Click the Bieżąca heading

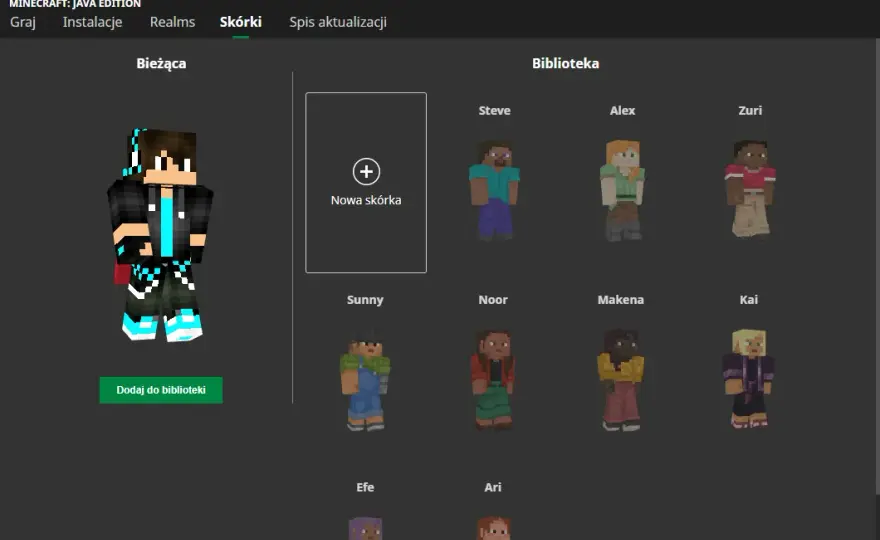point(161,63)
